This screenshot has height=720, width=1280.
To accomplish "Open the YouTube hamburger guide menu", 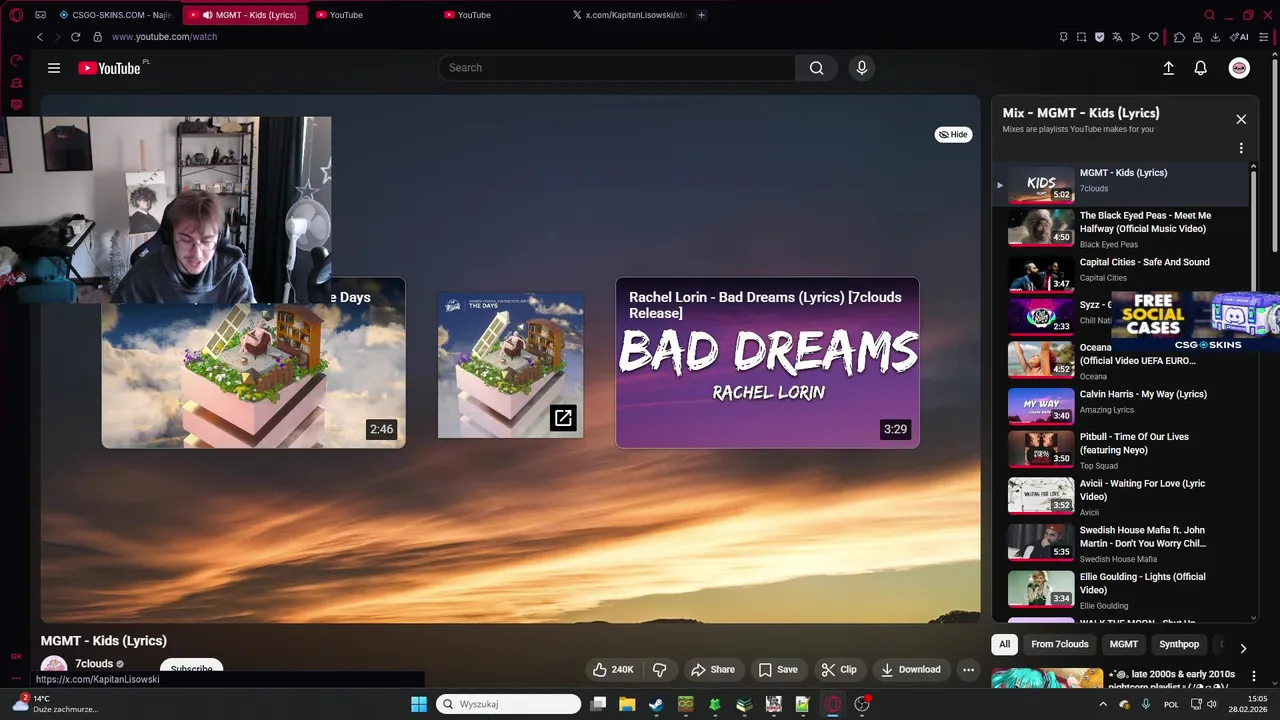I will 54,68.
